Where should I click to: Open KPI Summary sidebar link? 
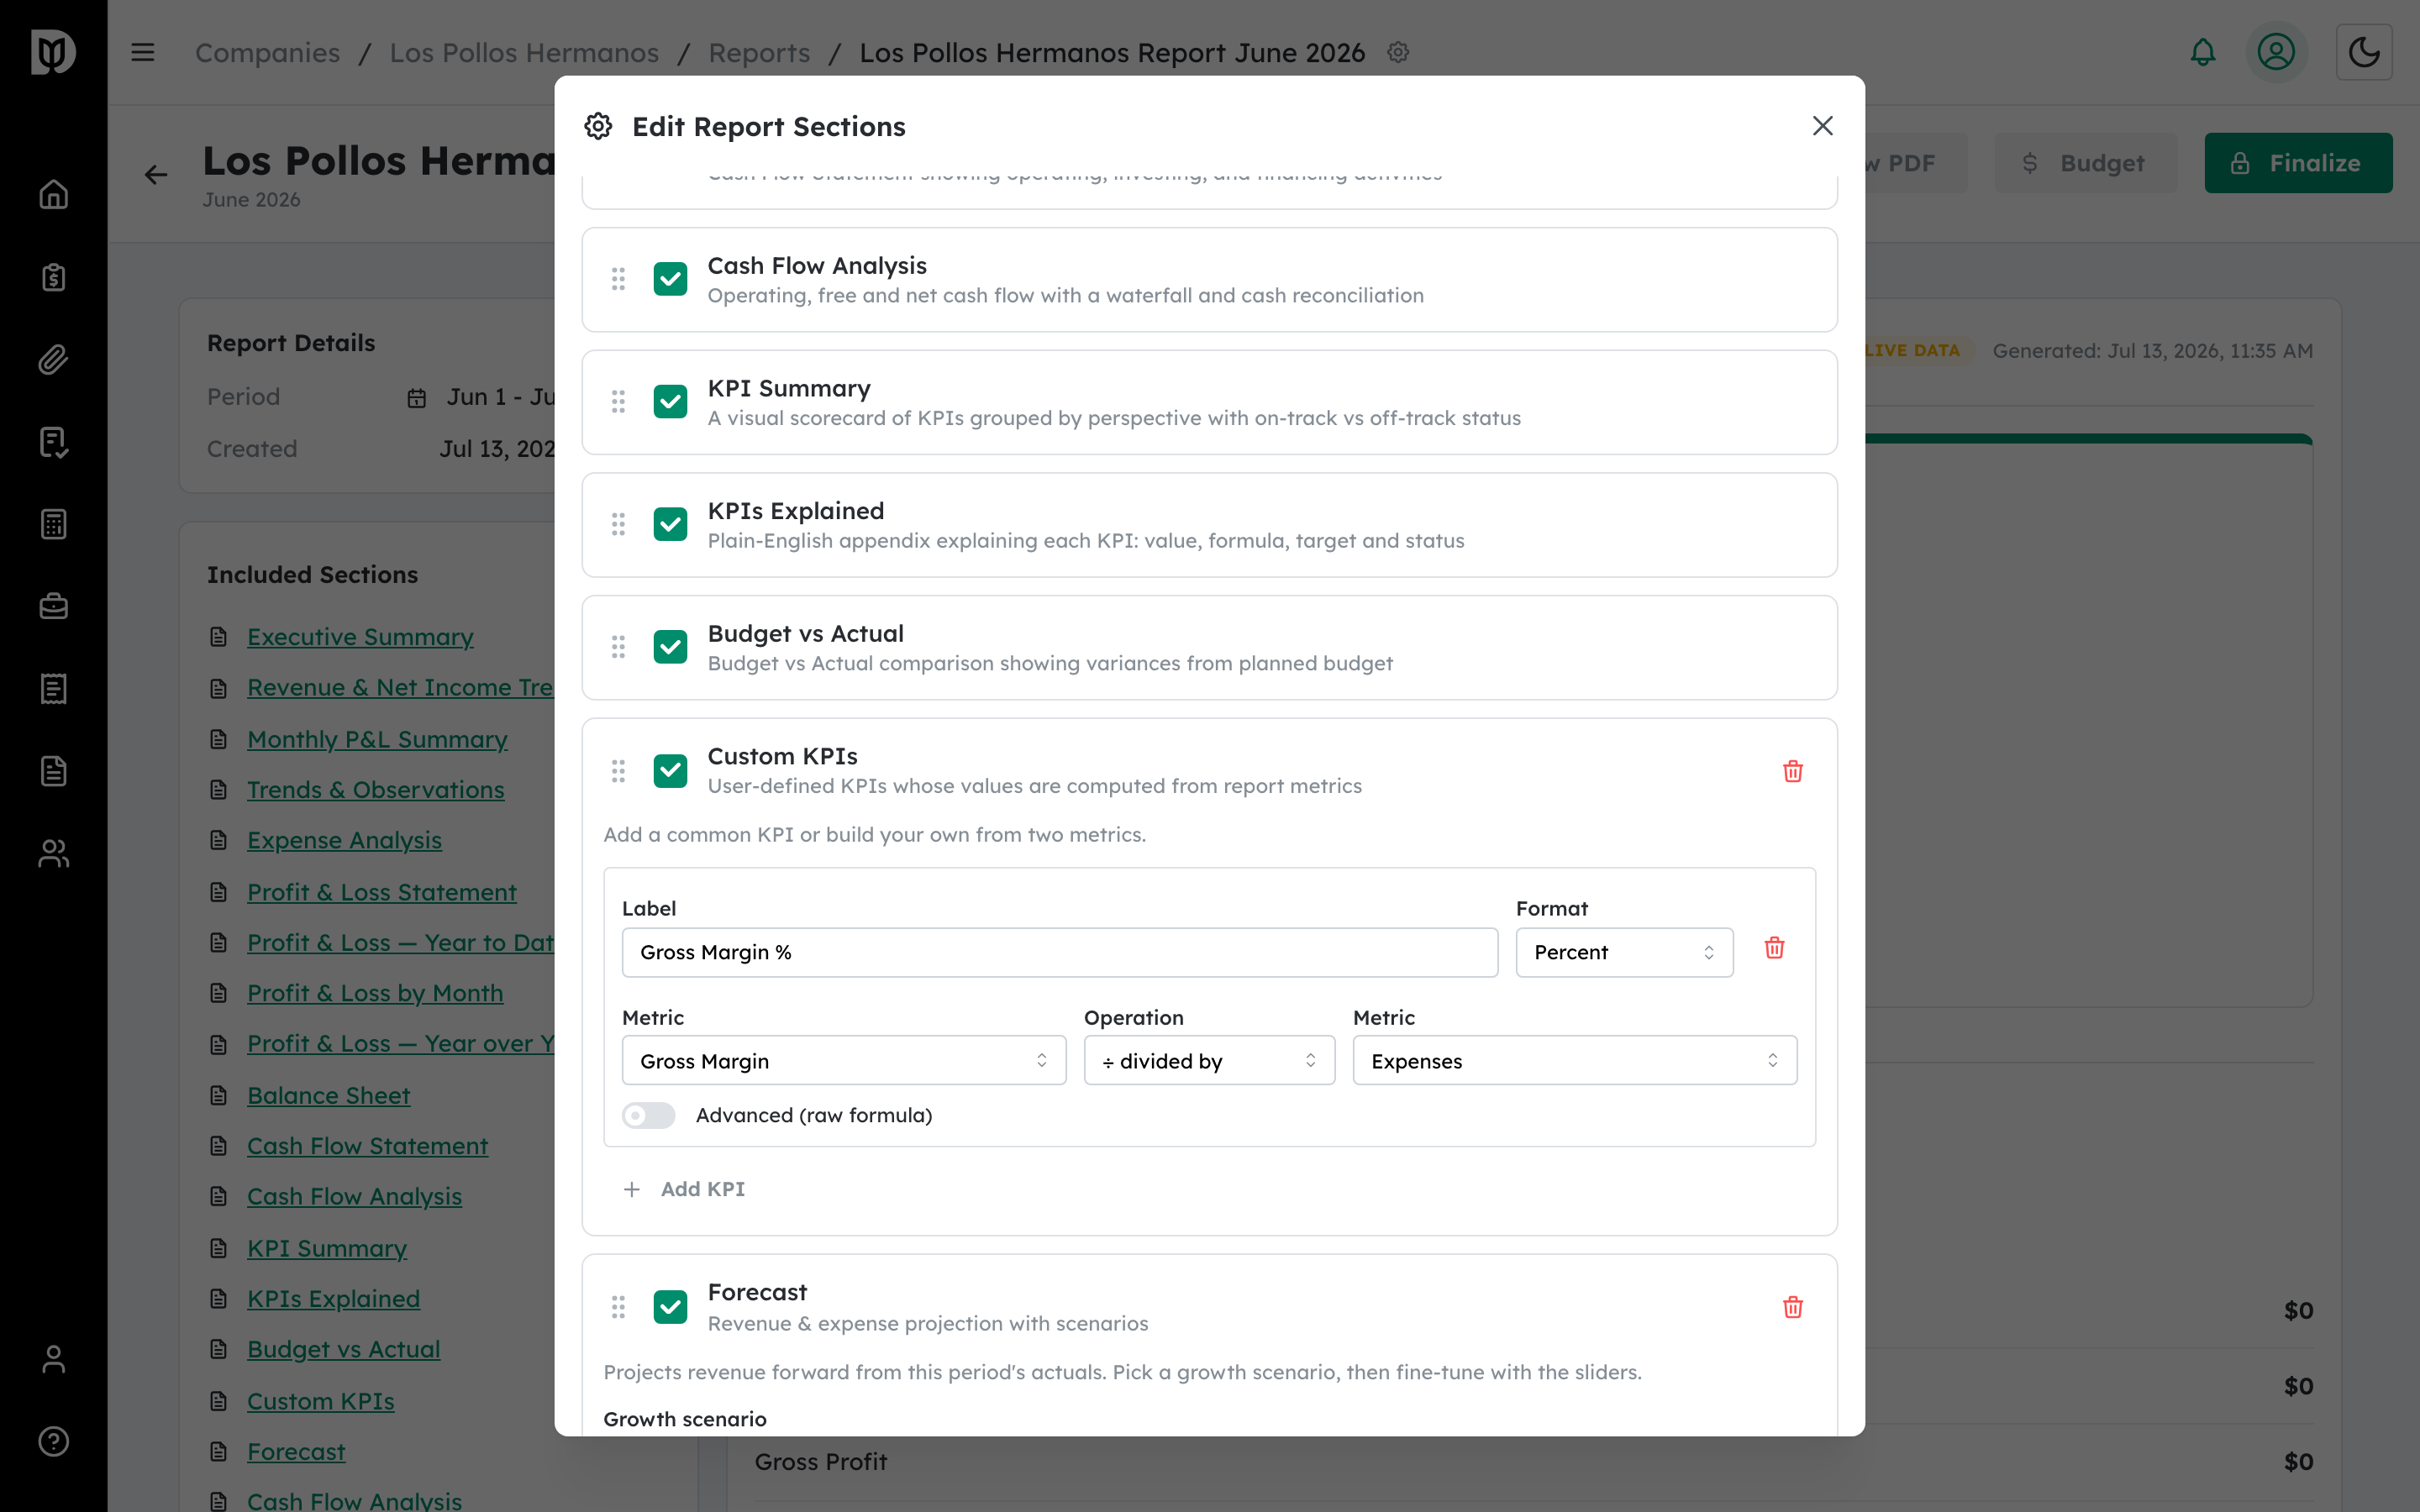326,1248
